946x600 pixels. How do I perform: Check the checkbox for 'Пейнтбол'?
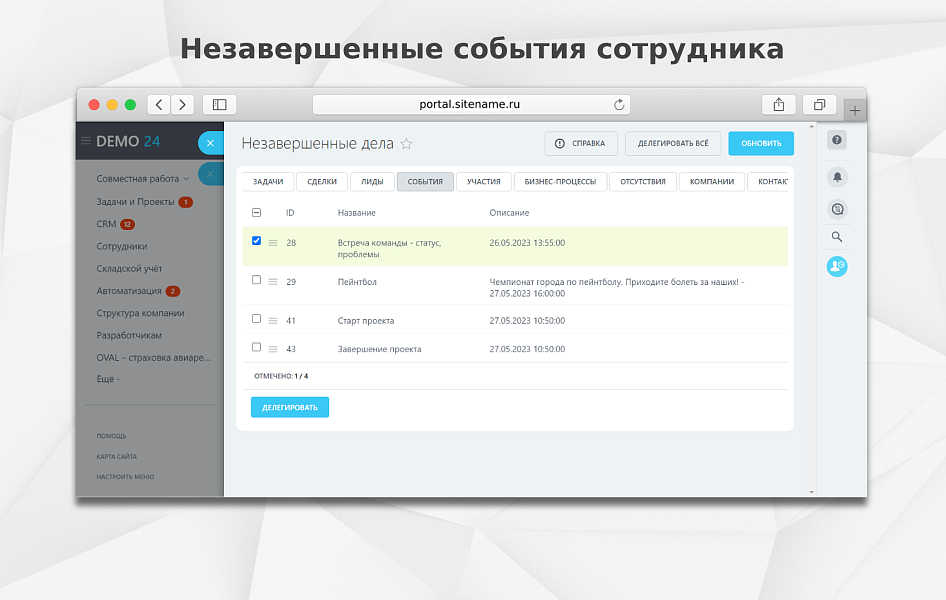pyautogui.click(x=256, y=282)
